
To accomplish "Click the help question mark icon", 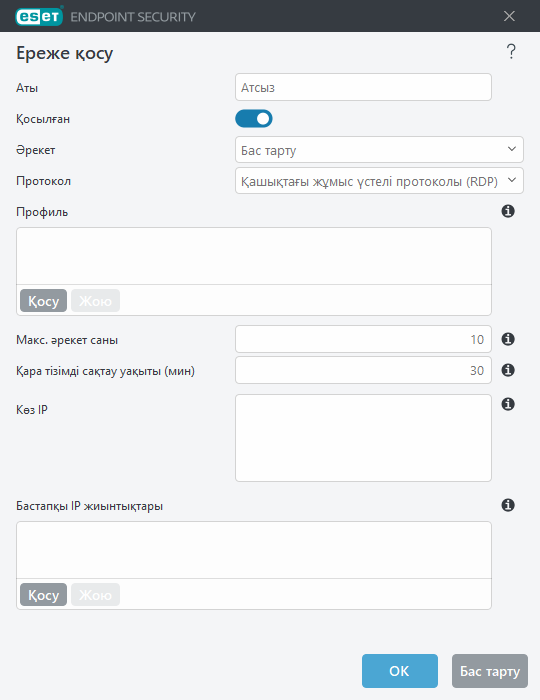I will point(511,52).
